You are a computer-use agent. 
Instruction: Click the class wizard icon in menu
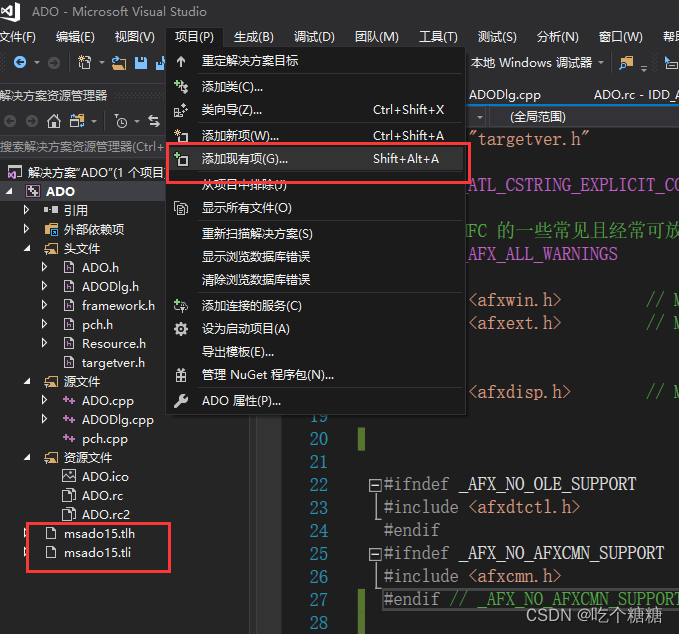[x=181, y=110]
